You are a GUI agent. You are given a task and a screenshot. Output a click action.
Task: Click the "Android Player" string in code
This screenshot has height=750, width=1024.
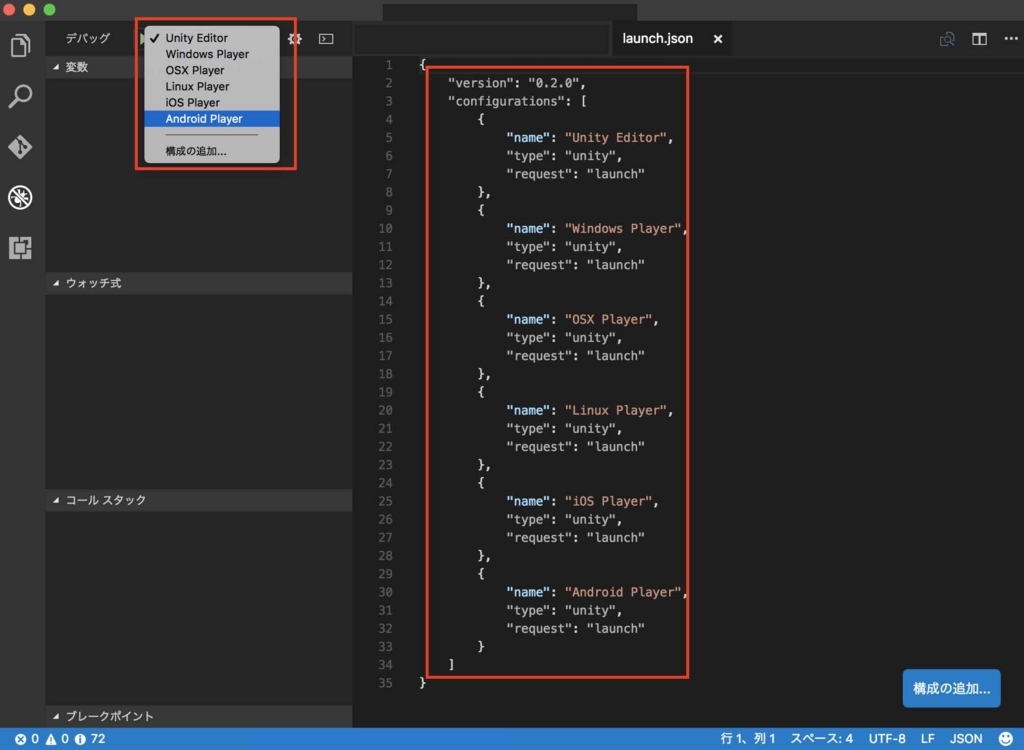pos(622,592)
